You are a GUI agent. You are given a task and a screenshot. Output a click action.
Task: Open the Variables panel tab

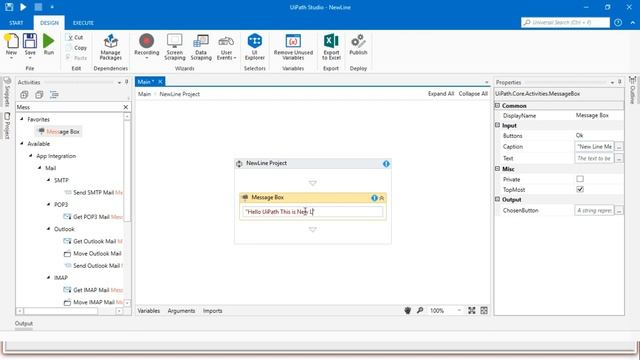[x=149, y=311]
